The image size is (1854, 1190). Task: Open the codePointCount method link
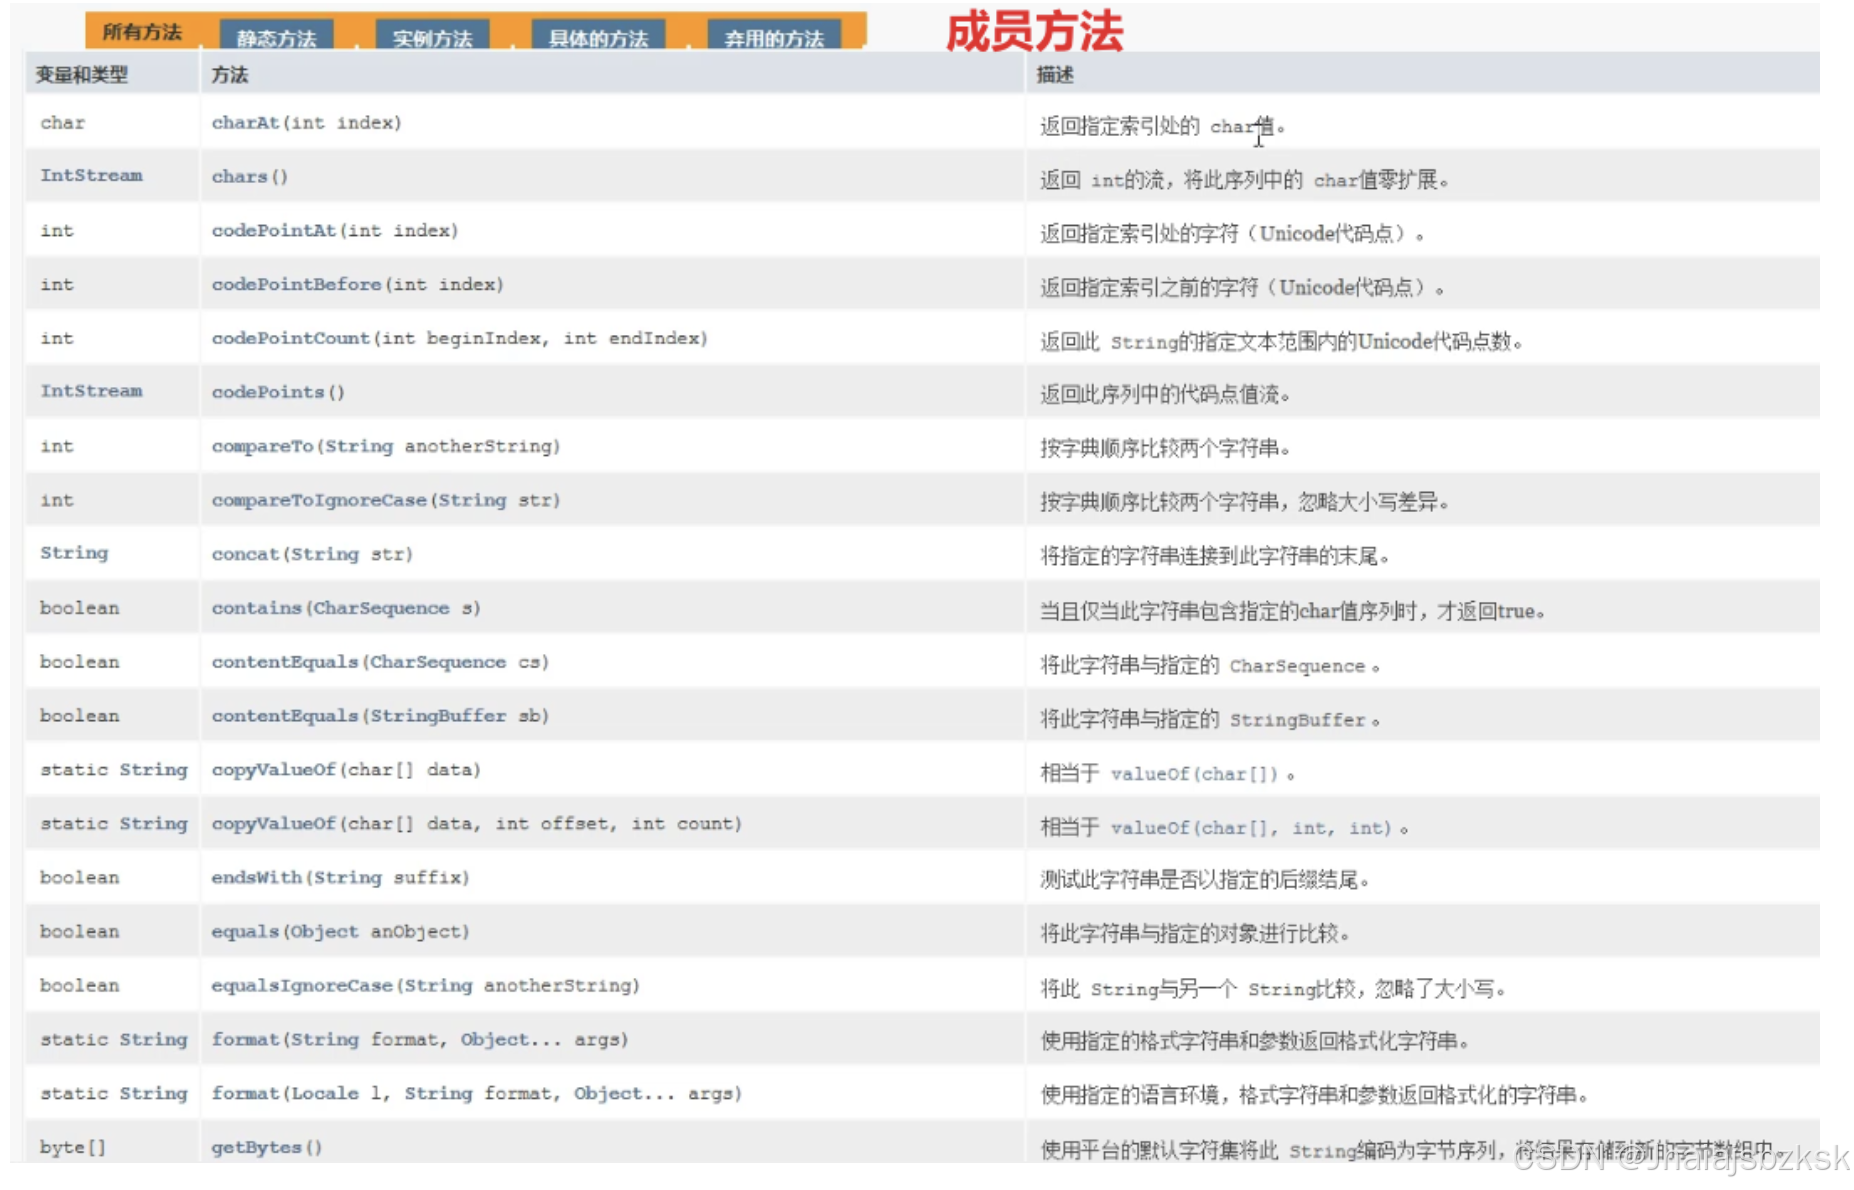[x=459, y=339]
